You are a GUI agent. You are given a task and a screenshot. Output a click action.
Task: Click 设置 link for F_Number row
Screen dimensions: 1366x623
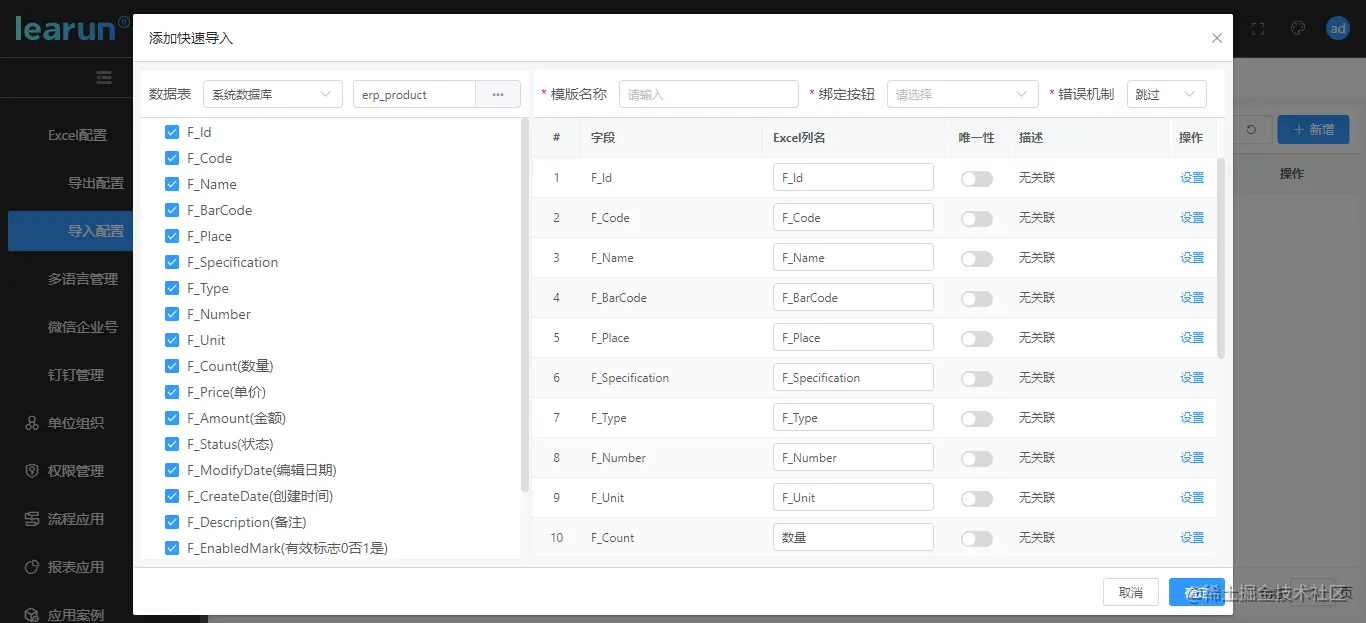[1192, 458]
